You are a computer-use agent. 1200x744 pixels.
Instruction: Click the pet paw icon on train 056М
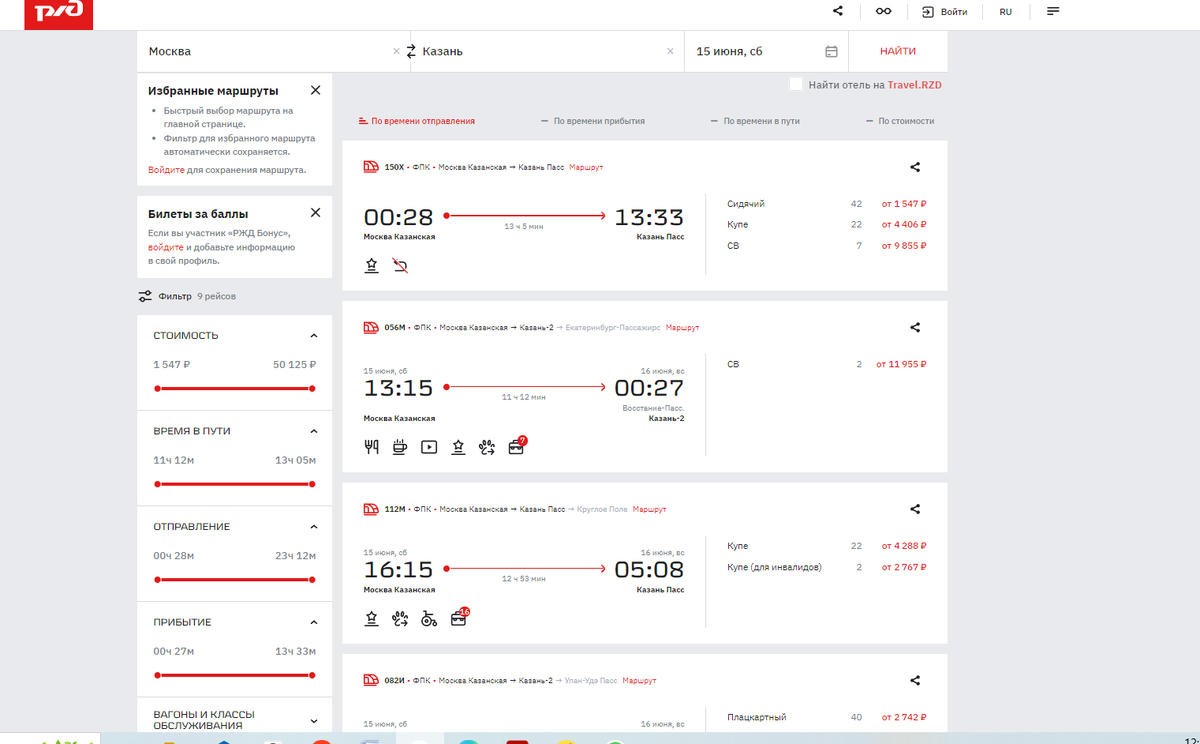click(487, 447)
